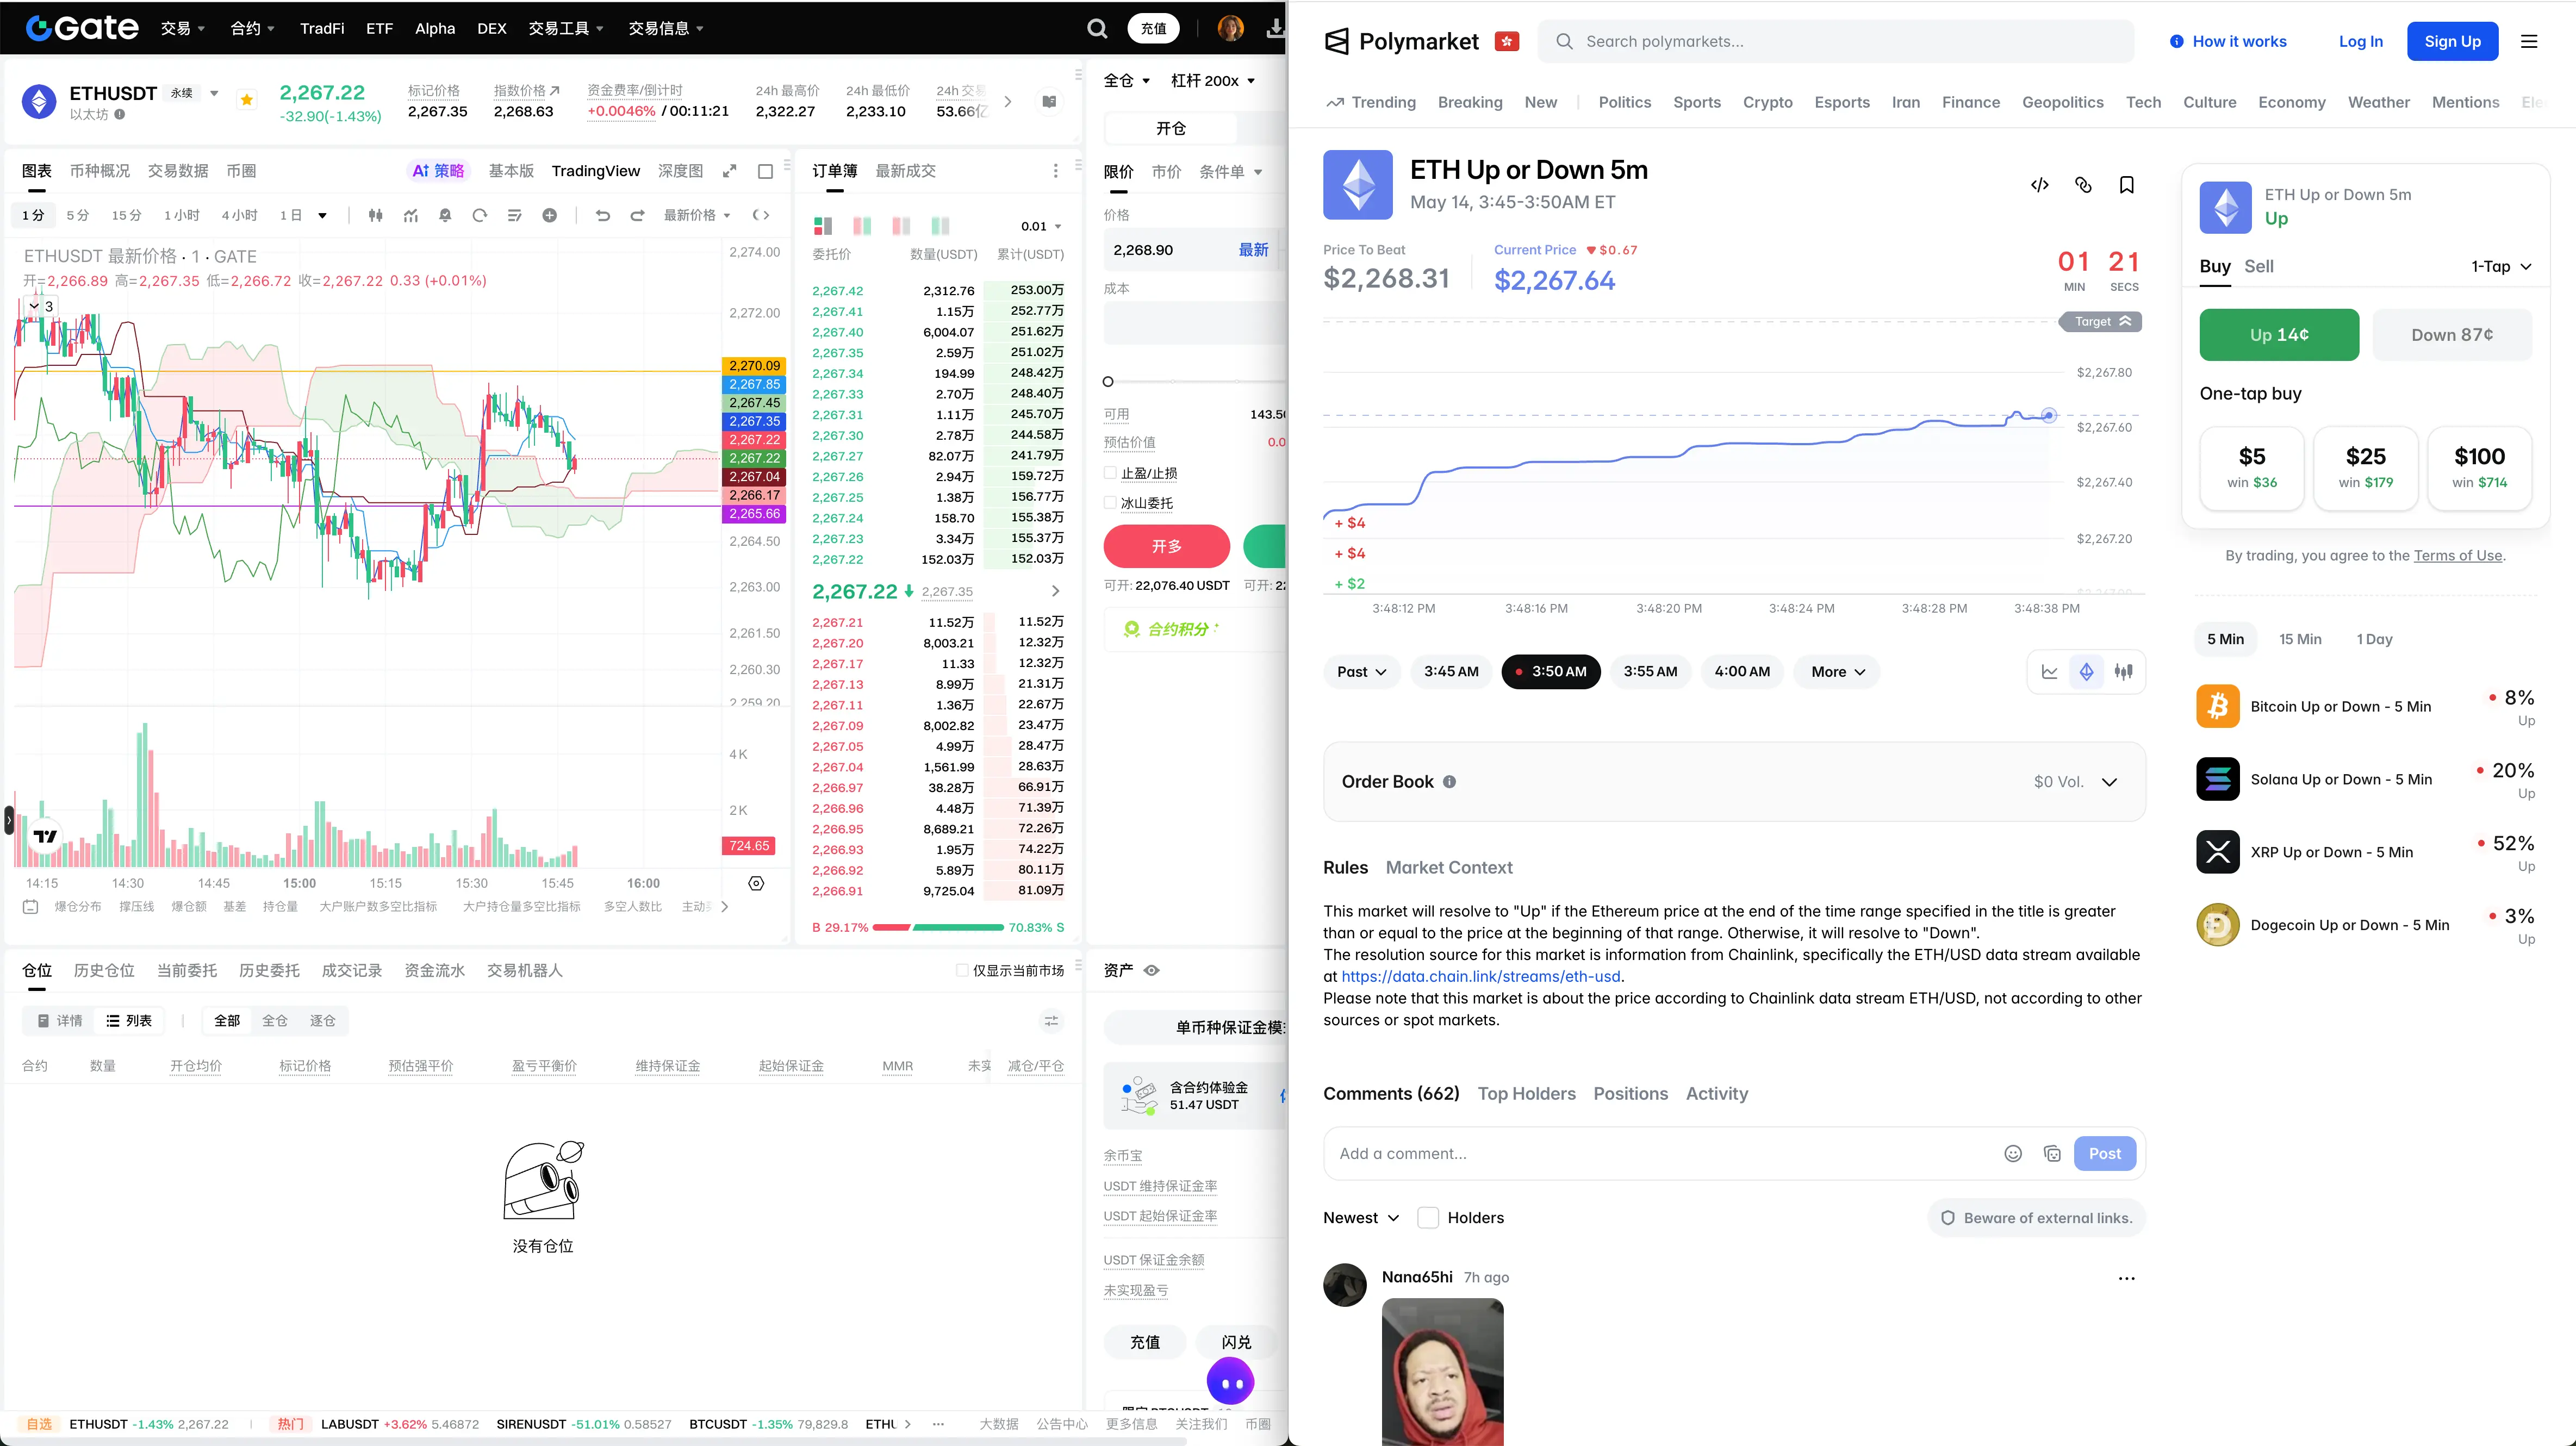Switch to 最新成交 tab
The height and width of the screenshot is (1446, 2576).
click(x=905, y=171)
